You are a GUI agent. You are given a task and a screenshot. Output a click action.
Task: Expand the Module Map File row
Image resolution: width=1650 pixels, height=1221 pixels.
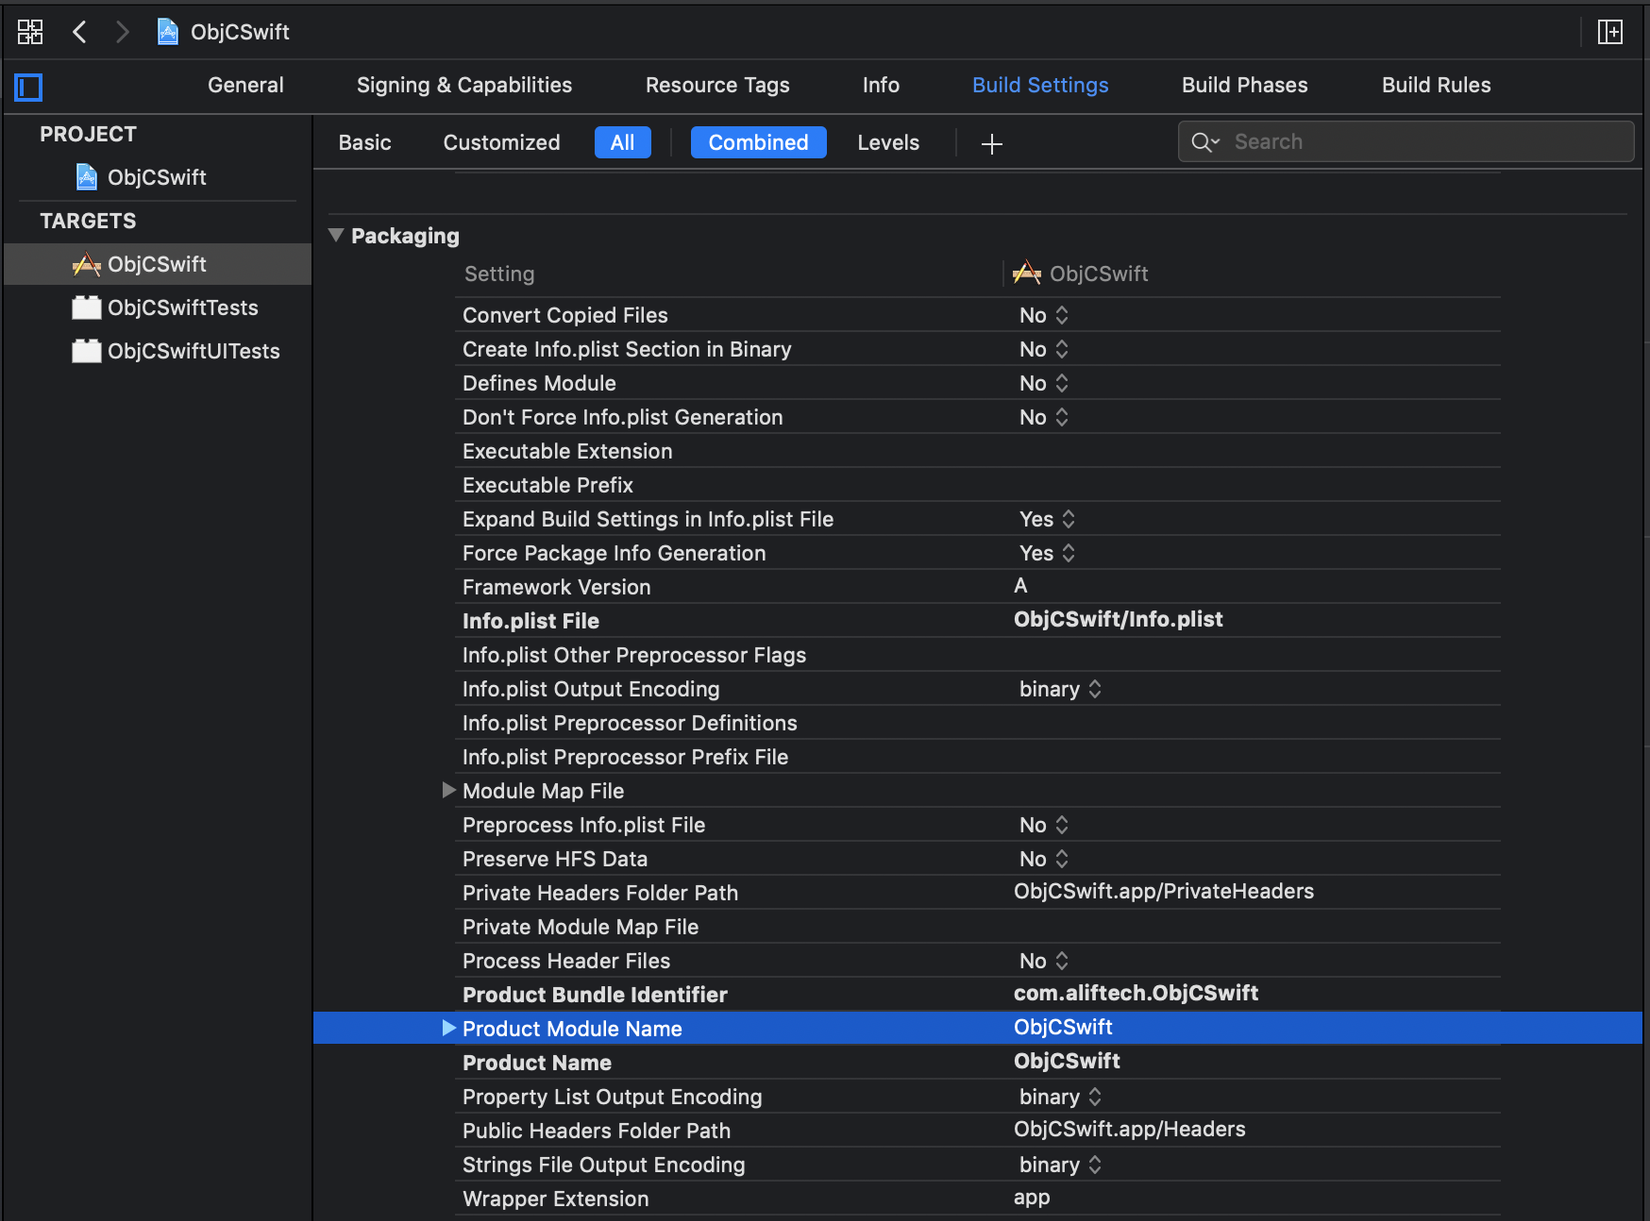pos(449,791)
